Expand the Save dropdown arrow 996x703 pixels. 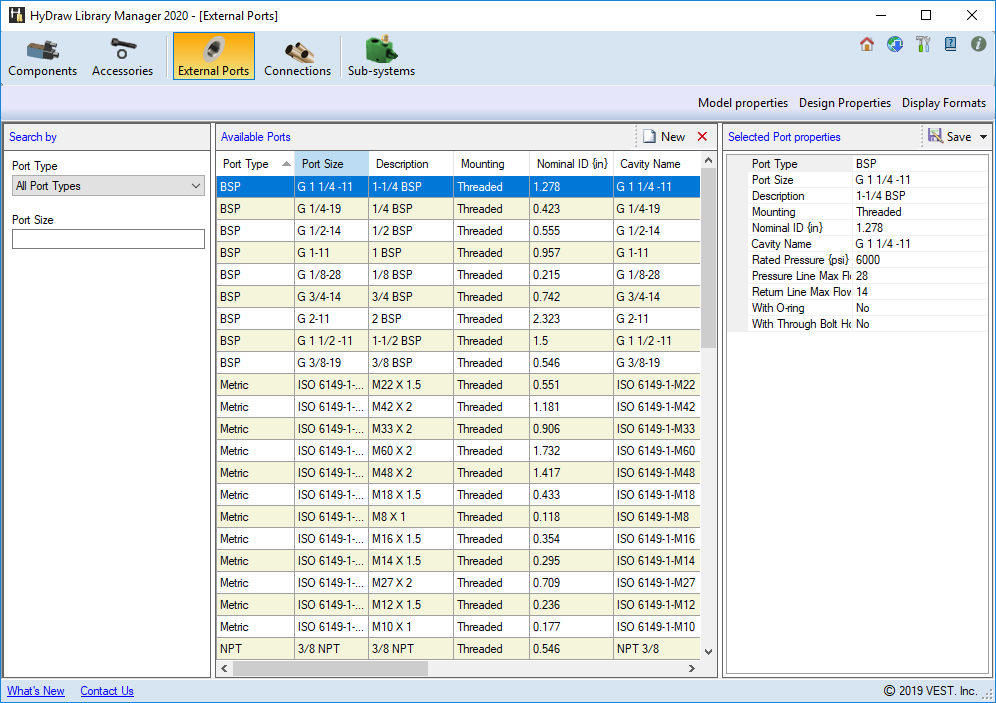tap(983, 137)
